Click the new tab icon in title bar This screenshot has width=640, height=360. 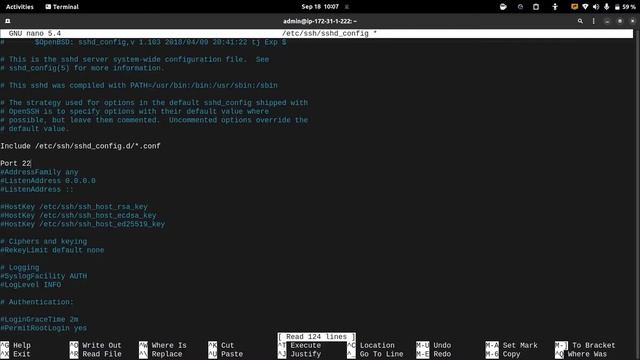pos(7,21)
